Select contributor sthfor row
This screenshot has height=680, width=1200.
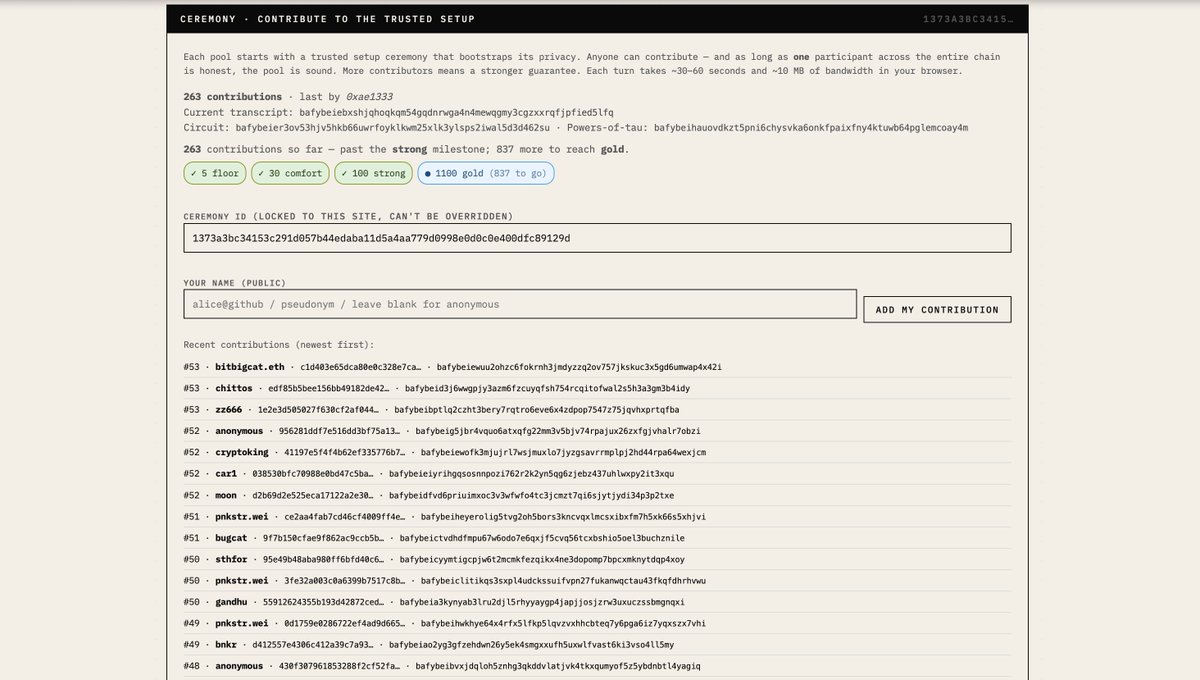click(x=597, y=559)
